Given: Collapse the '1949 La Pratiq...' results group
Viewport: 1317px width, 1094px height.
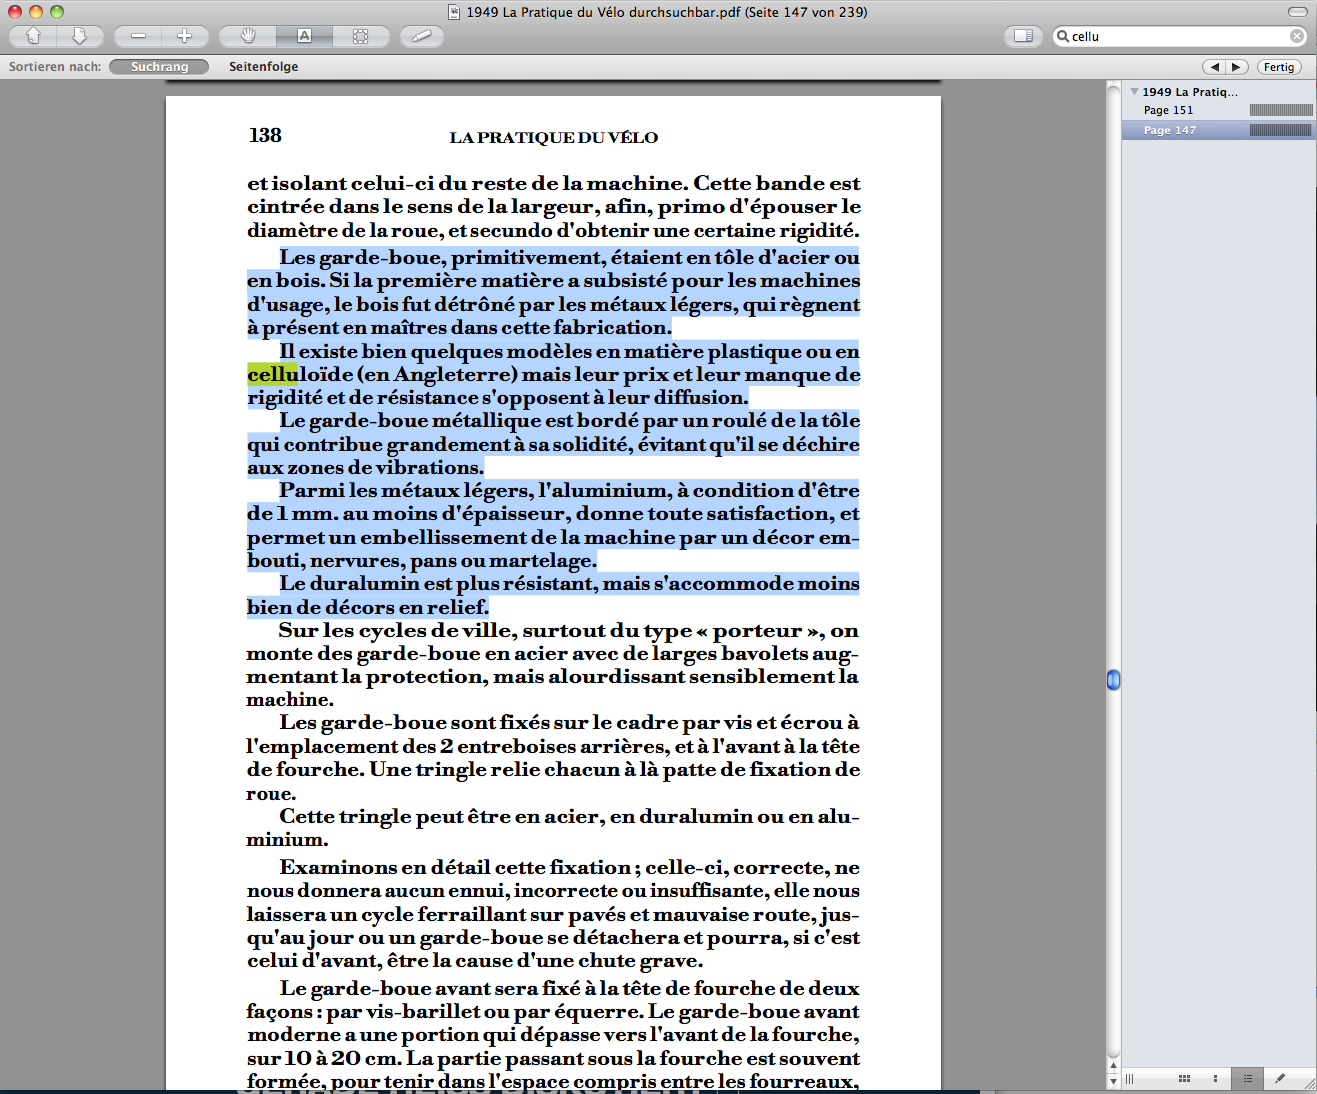Looking at the screenshot, I should click(1134, 92).
